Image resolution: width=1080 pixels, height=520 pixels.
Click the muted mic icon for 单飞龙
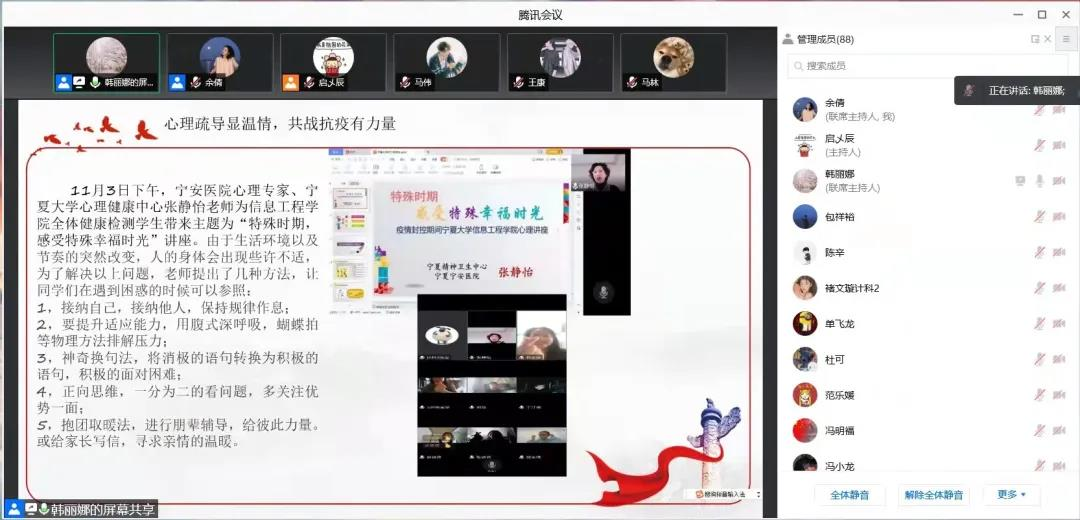coord(1040,324)
